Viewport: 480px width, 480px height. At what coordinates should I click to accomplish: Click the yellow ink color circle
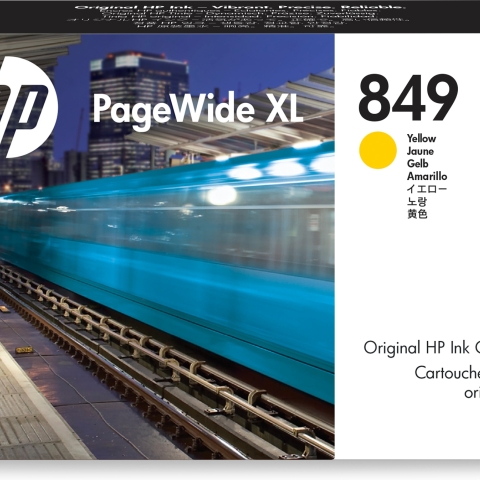(x=378, y=150)
